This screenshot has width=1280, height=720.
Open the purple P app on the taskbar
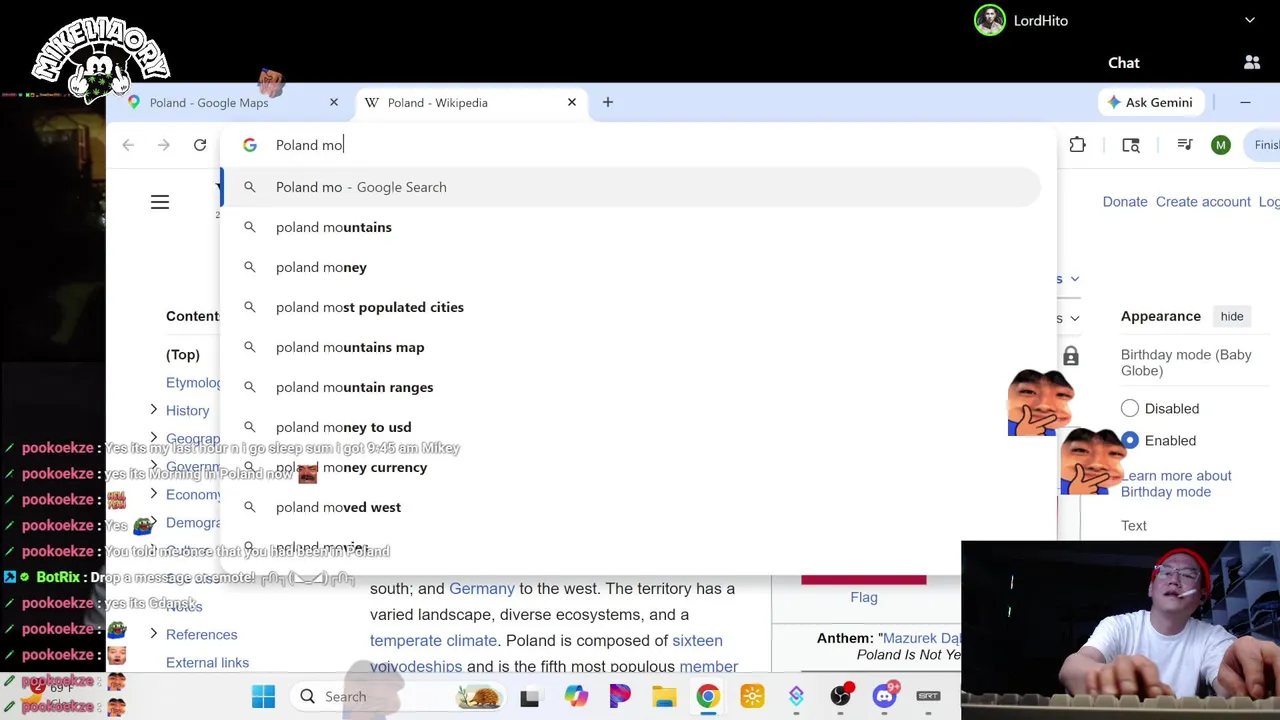pyautogui.click(x=619, y=696)
